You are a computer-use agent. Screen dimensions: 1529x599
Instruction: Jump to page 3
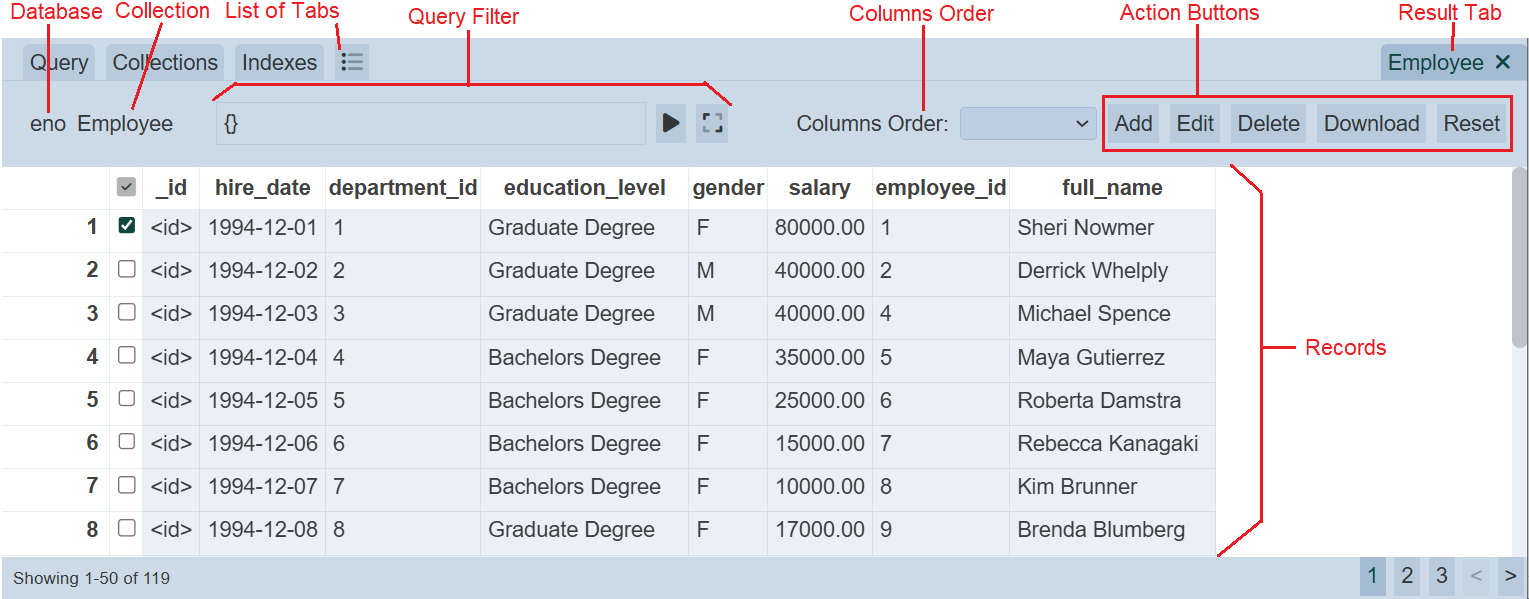pyautogui.click(x=1441, y=577)
